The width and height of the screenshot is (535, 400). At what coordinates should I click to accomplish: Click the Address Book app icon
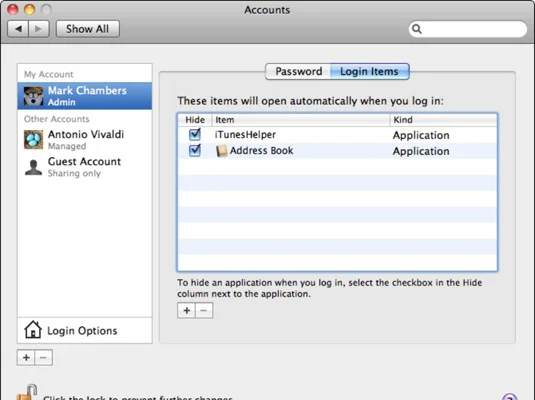point(221,151)
